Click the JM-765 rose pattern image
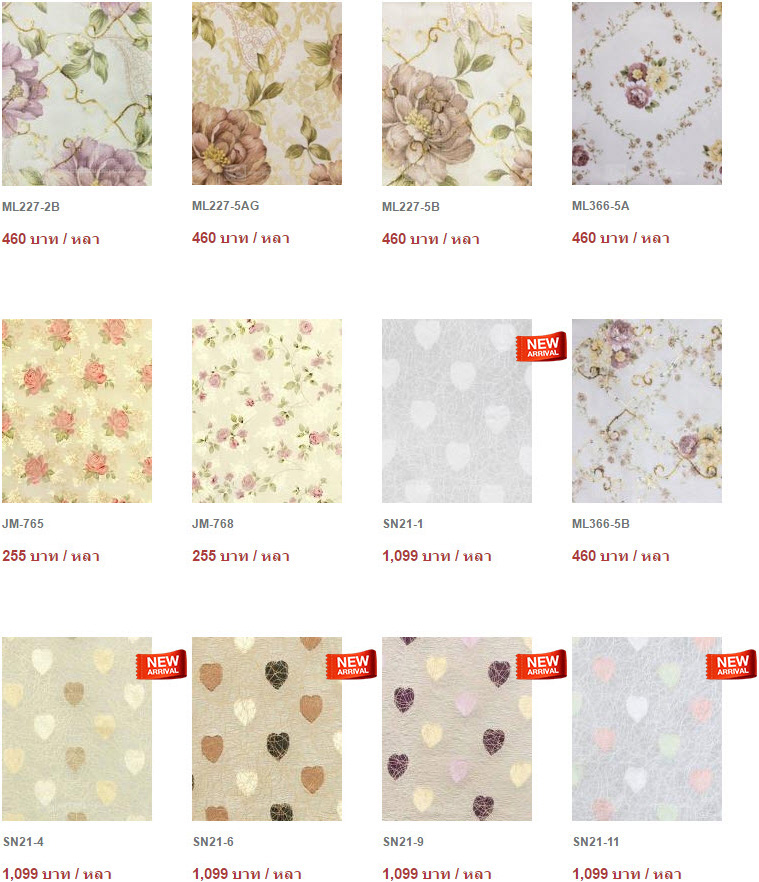 coord(77,411)
